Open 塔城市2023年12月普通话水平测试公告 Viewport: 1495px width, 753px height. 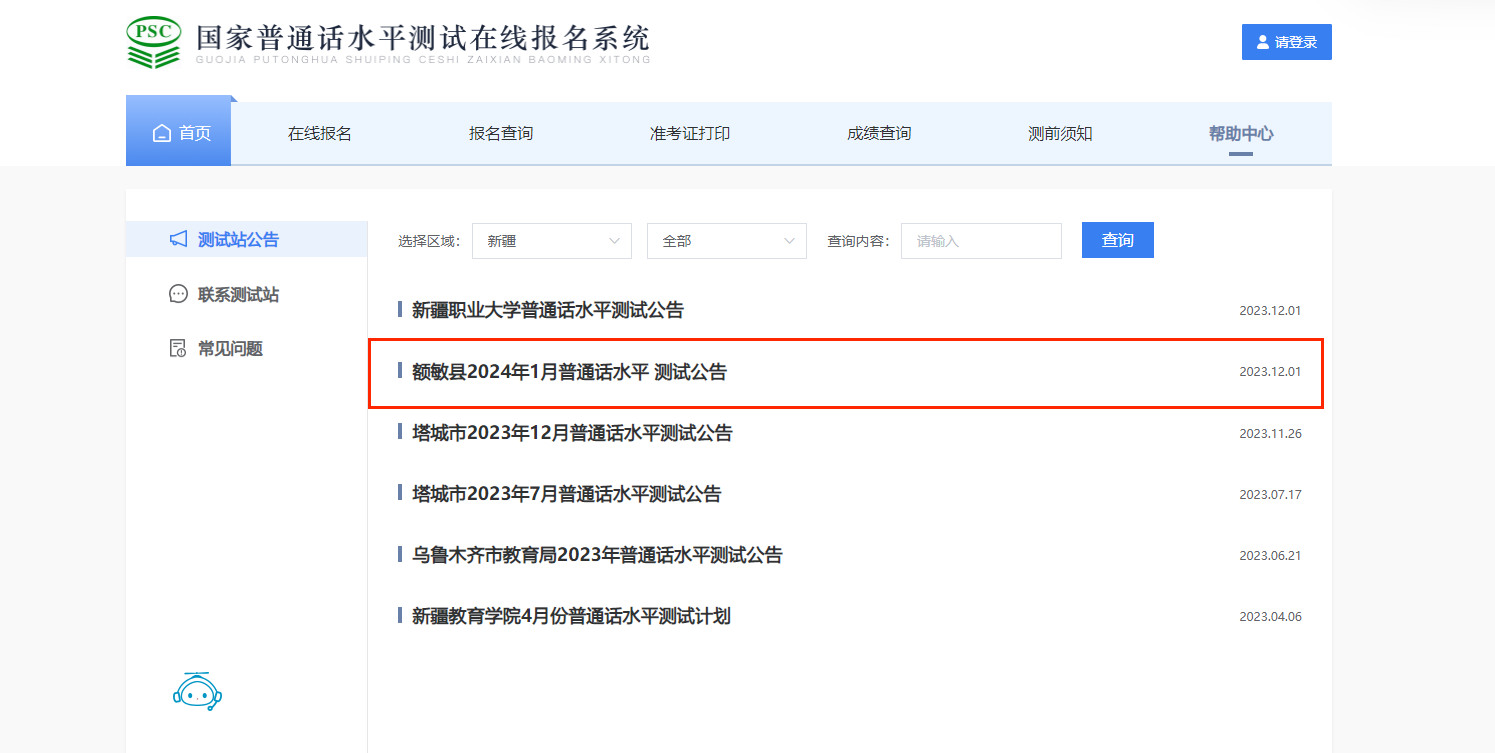click(572, 433)
